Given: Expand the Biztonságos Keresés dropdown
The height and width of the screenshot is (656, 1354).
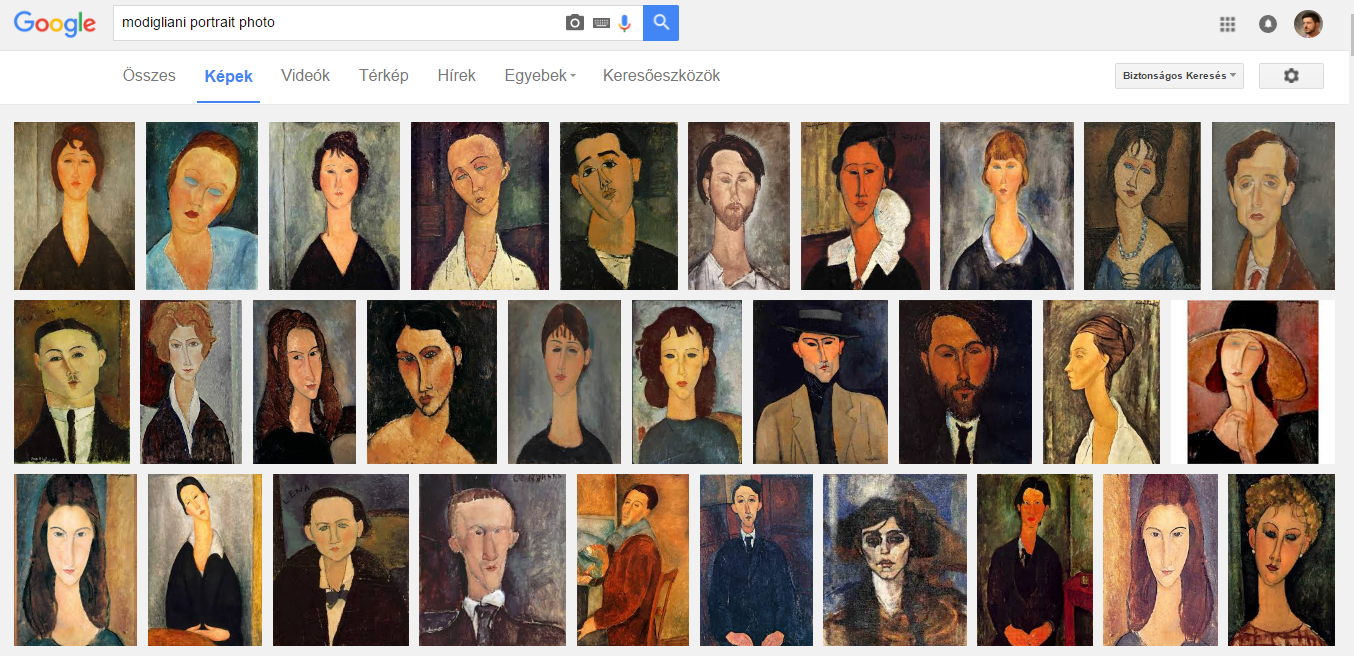Looking at the screenshot, I should tap(1179, 76).
